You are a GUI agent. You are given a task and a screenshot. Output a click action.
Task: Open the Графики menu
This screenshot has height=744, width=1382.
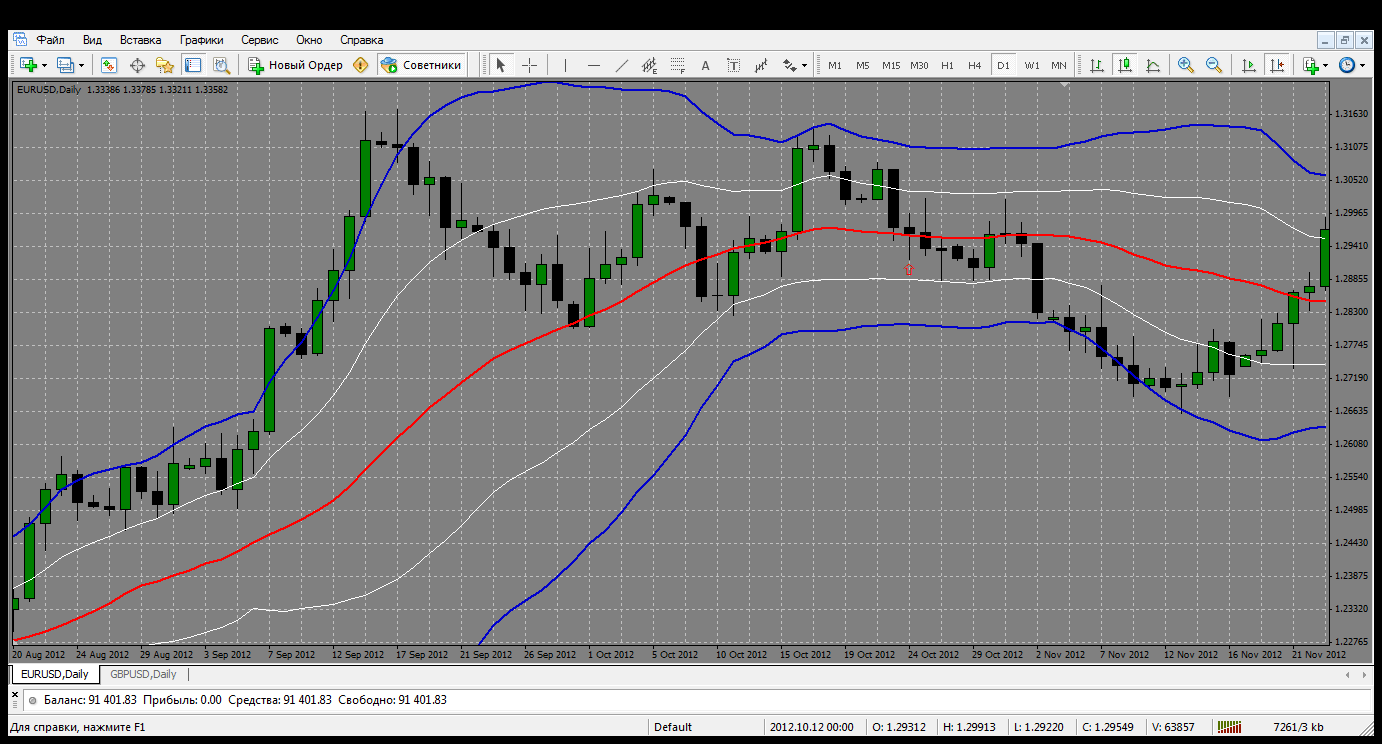coord(201,40)
